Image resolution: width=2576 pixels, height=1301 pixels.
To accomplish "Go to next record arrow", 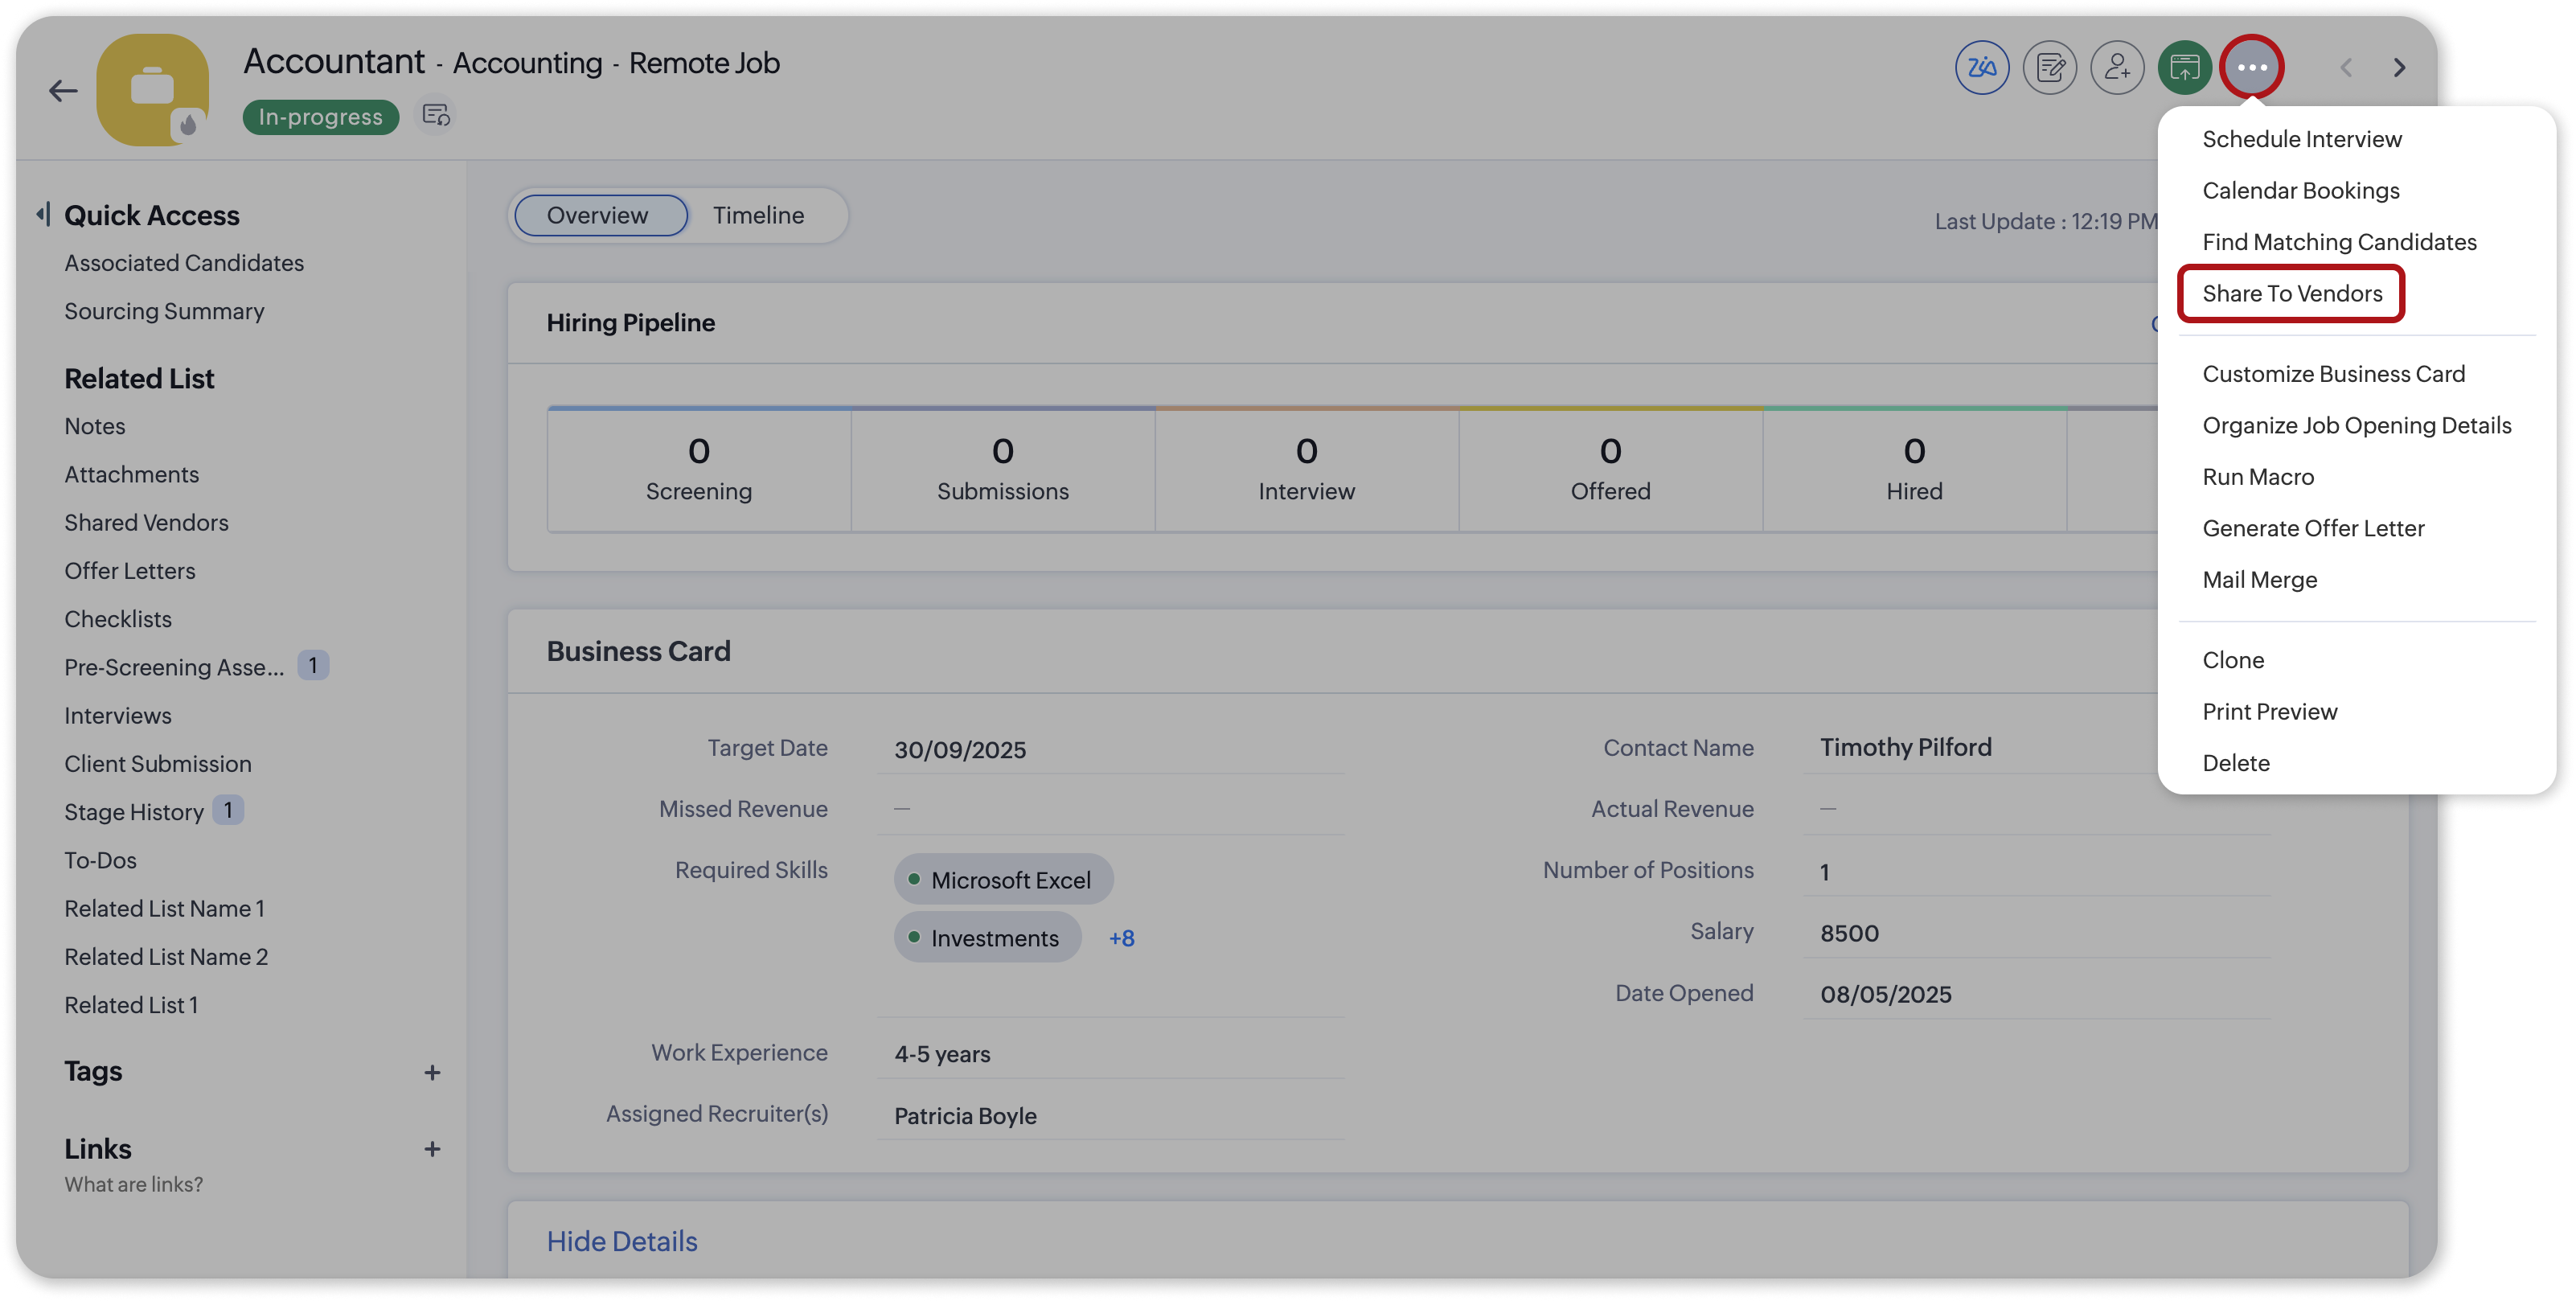I will pos(2399,68).
